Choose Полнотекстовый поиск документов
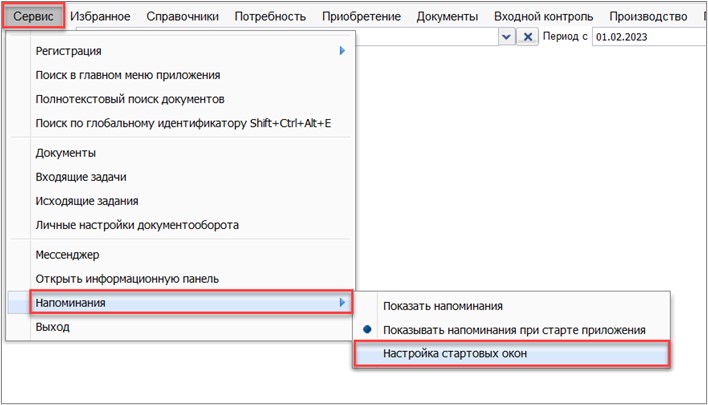This screenshot has width=708, height=405. coord(129,99)
